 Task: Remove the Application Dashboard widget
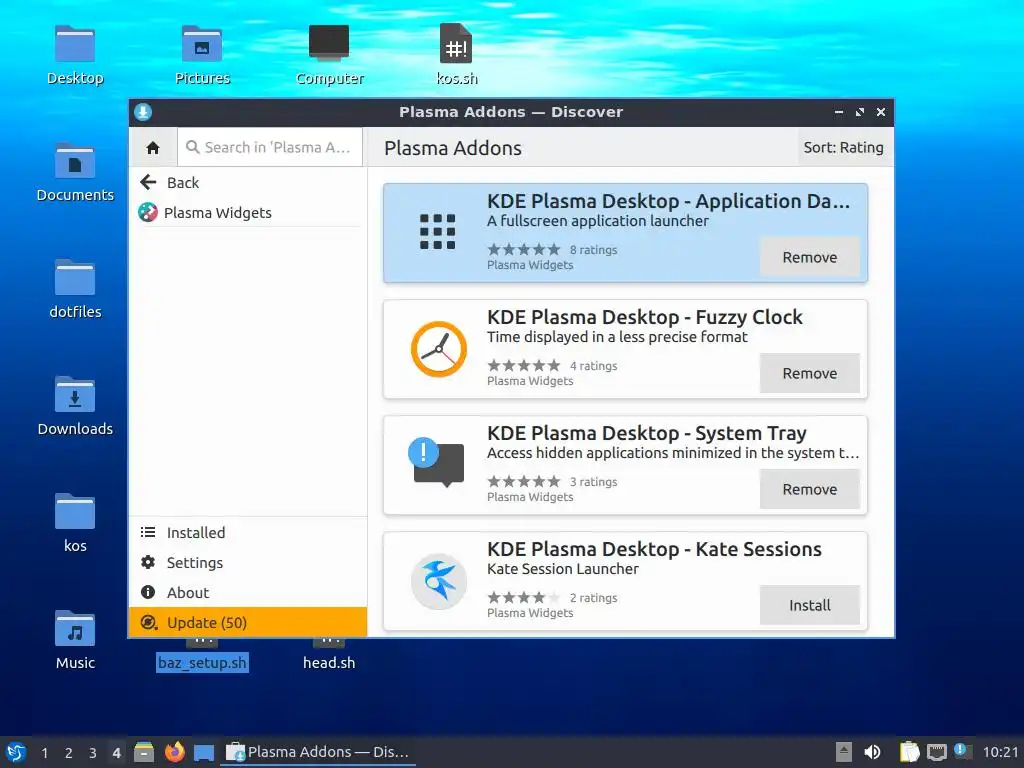click(x=810, y=257)
